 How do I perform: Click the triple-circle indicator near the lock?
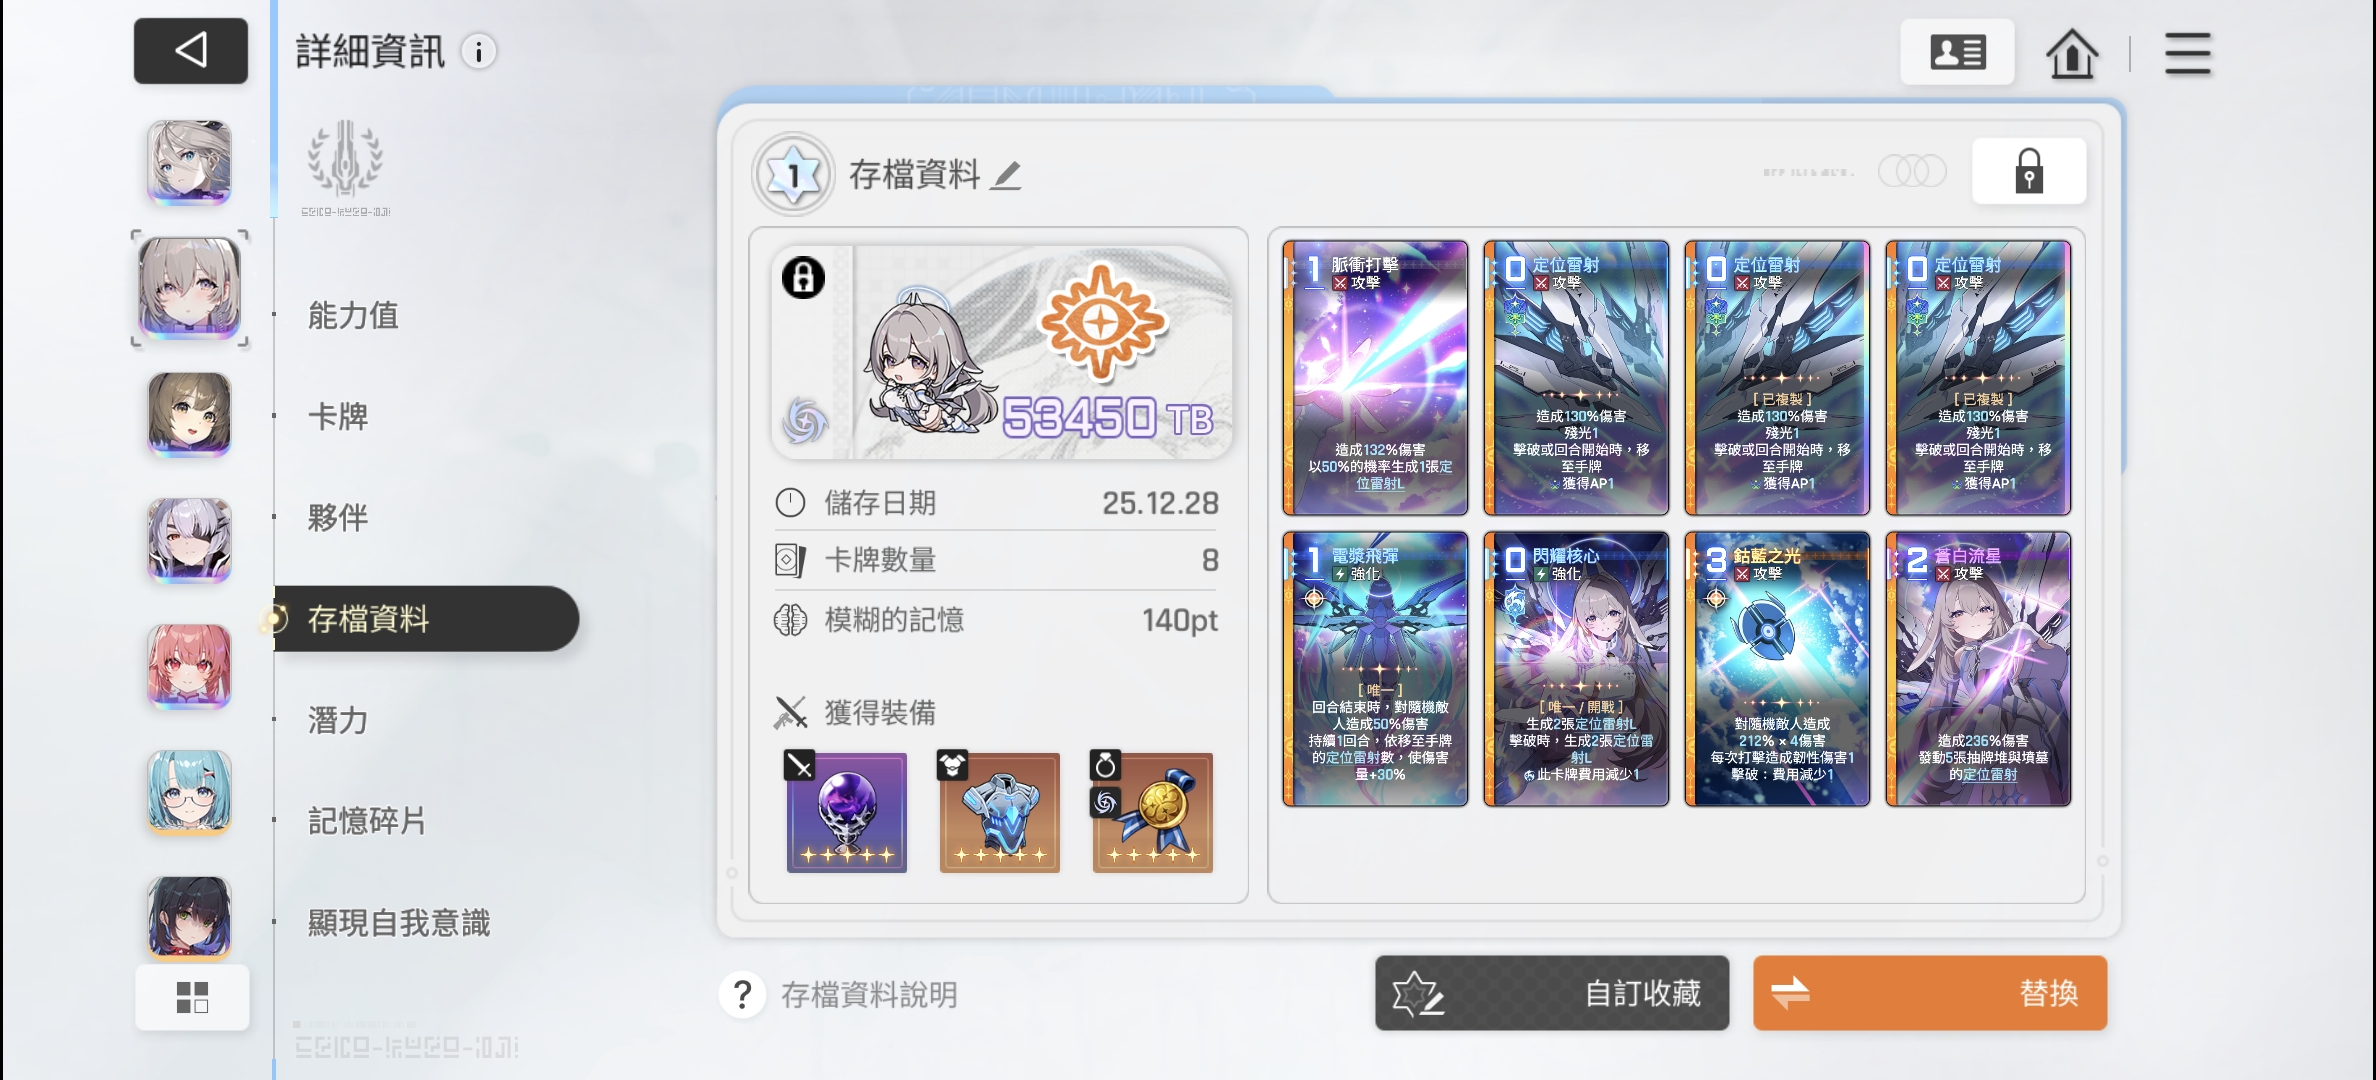(1912, 171)
